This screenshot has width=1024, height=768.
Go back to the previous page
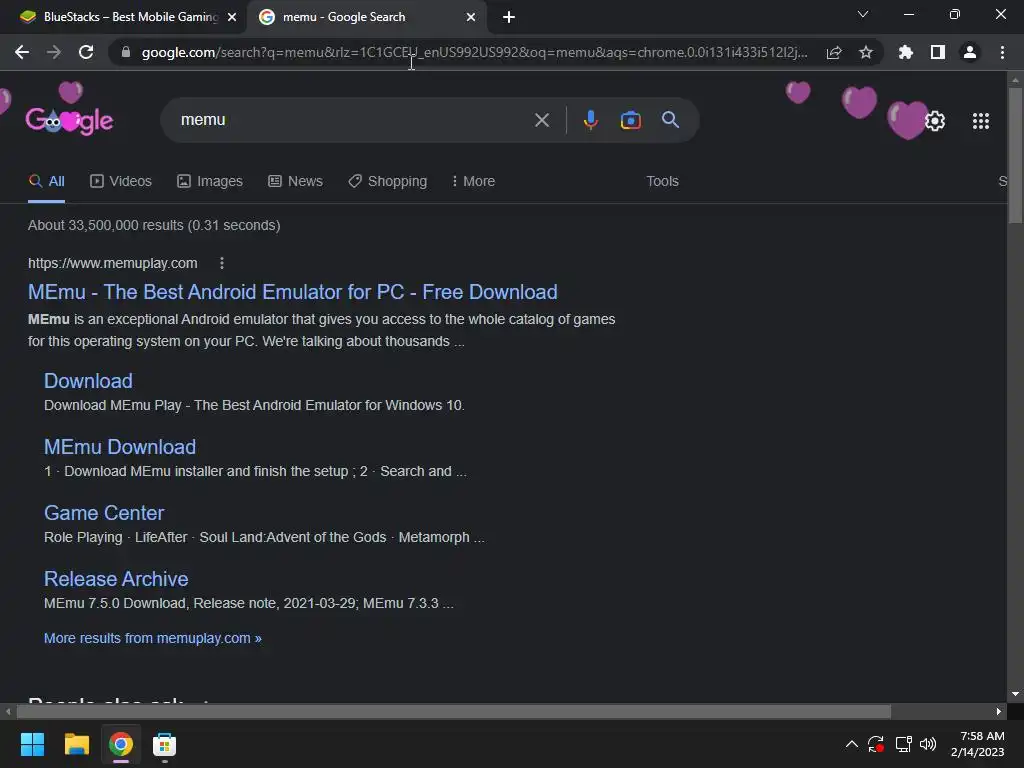[22, 52]
